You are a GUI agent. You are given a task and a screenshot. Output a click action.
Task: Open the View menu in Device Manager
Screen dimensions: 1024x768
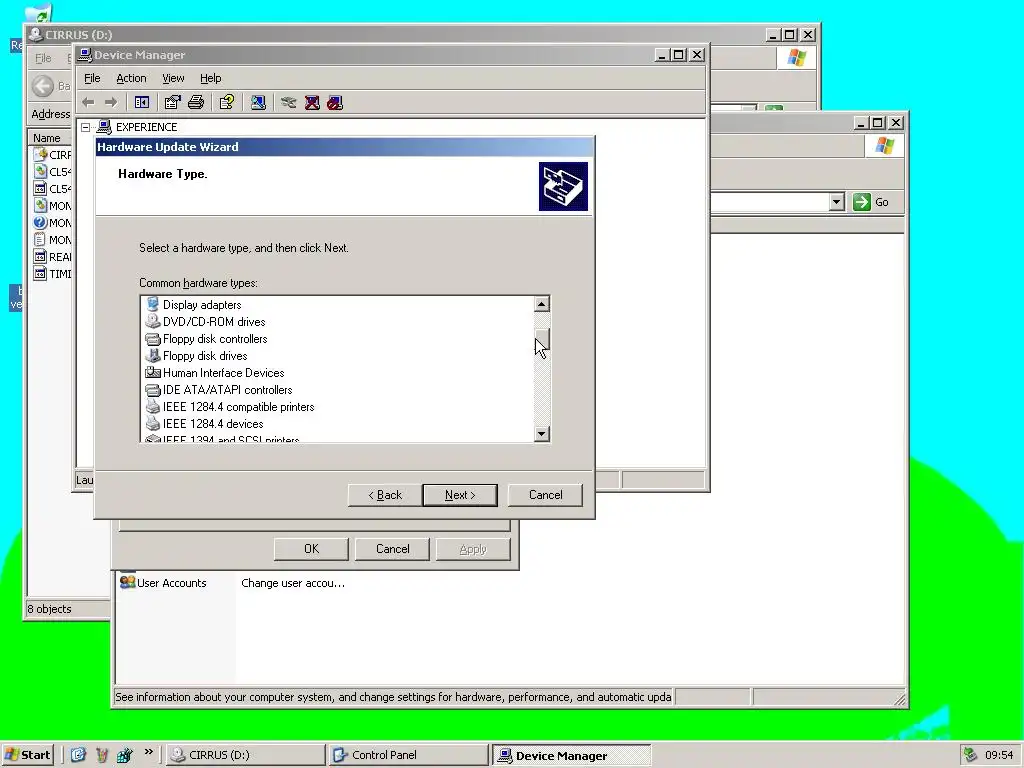point(173,78)
